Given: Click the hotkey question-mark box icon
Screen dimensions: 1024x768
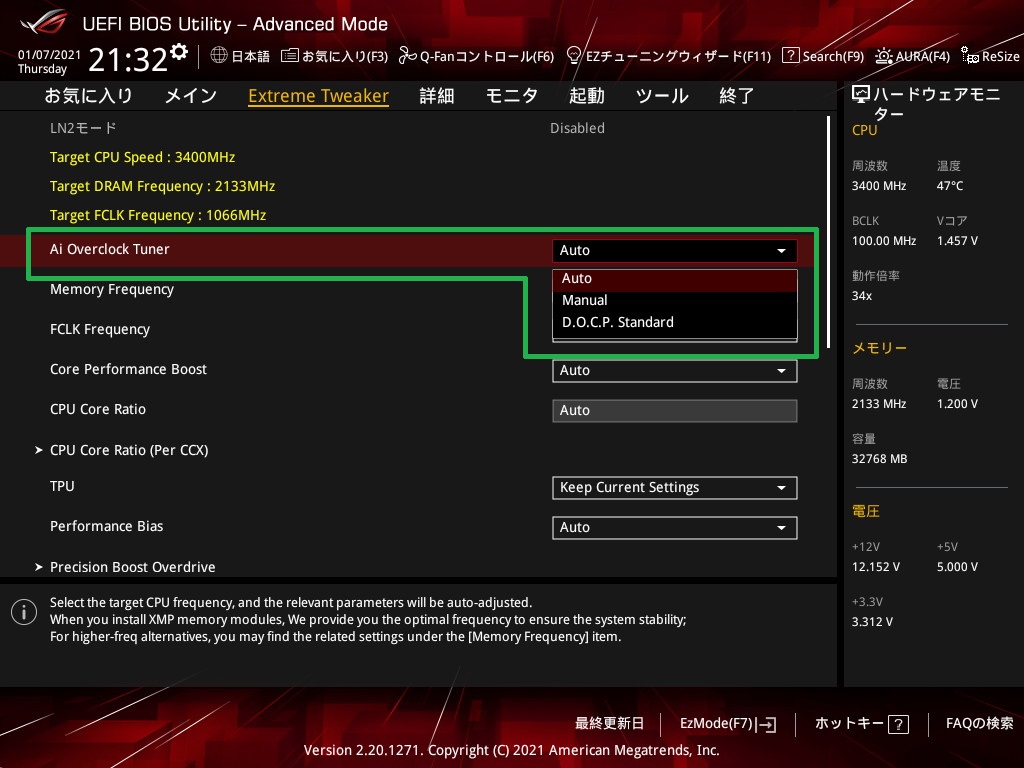Looking at the screenshot, I should click(898, 724).
